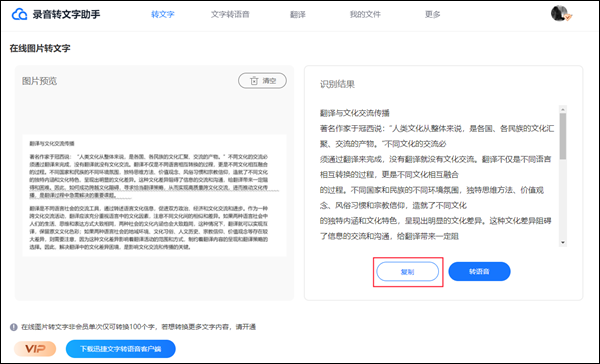
Task: Go to 我的文件 tab
Action: pos(365,15)
